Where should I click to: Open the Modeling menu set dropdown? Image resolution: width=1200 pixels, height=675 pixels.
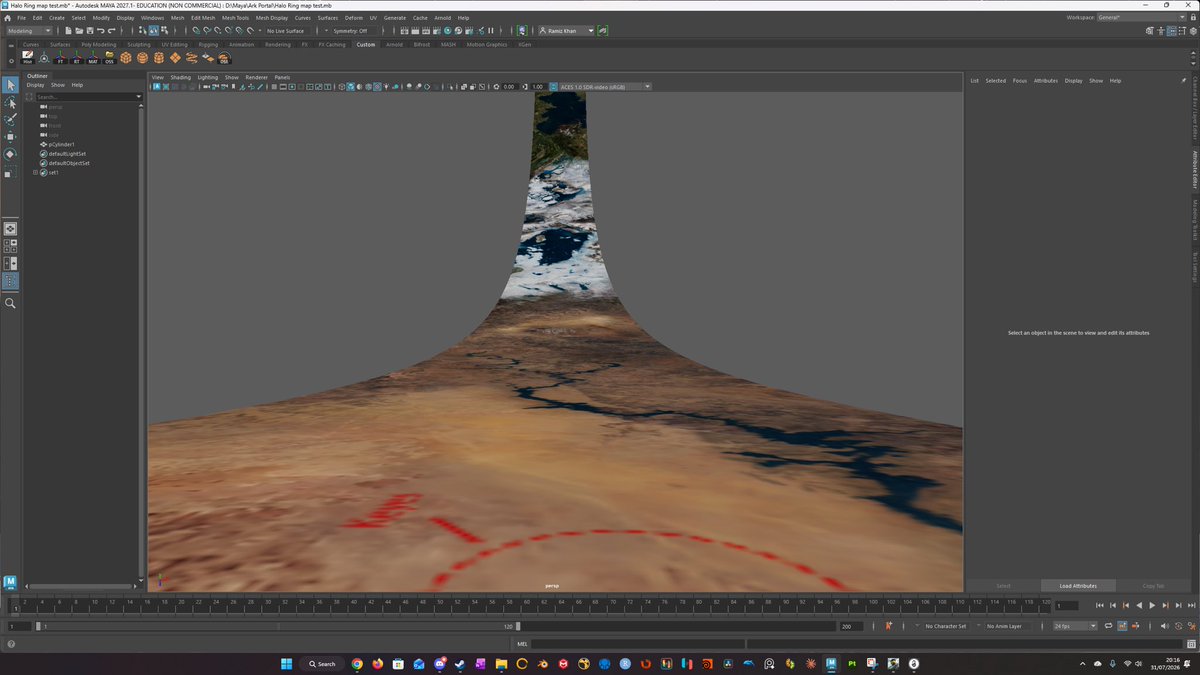[x=28, y=31]
